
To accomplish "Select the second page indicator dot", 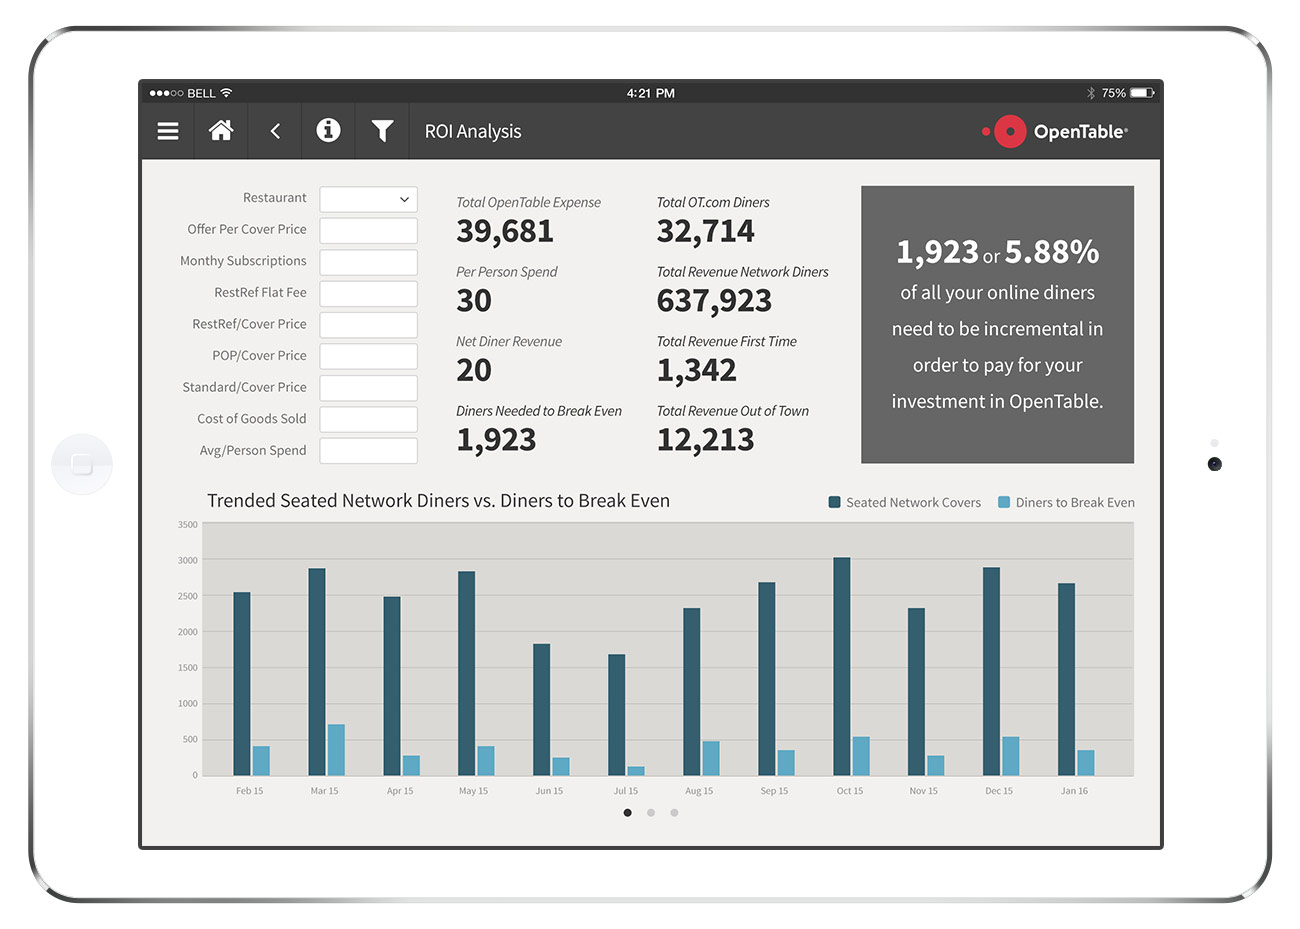I will pyautogui.click(x=651, y=813).
